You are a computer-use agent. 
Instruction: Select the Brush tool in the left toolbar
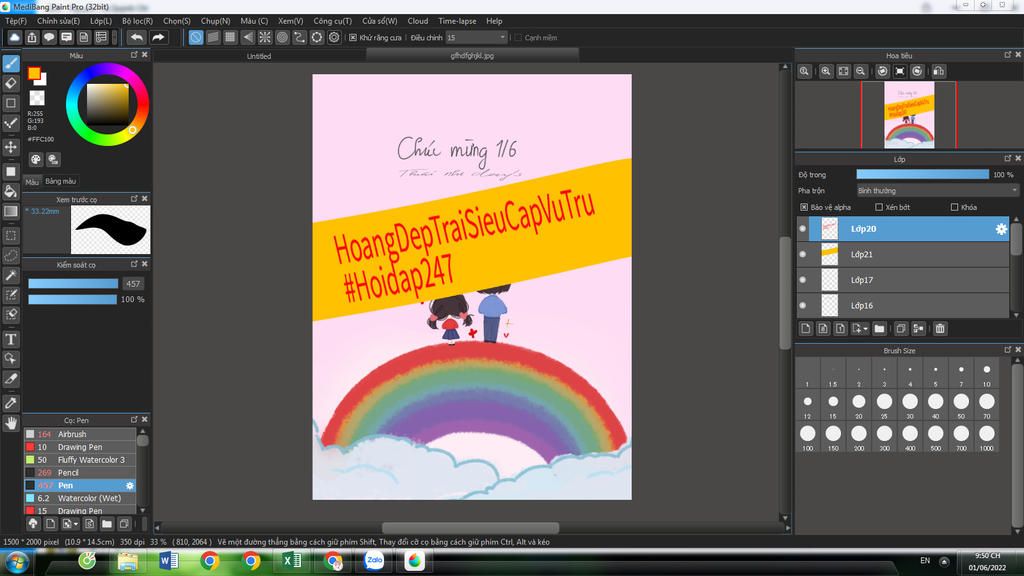pos(11,63)
